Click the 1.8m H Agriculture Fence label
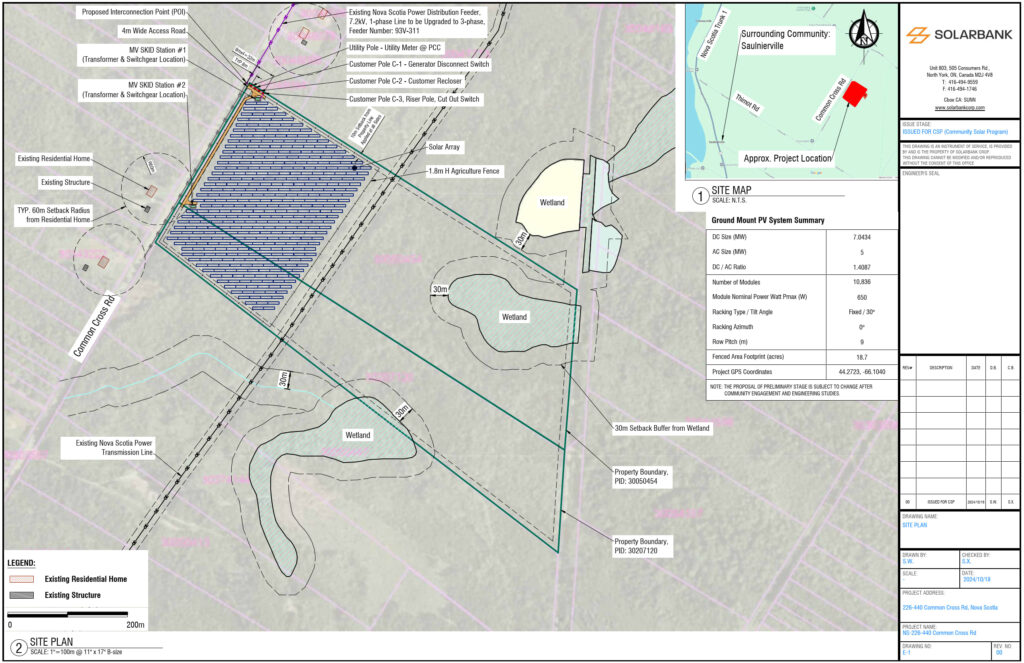 (464, 171)
